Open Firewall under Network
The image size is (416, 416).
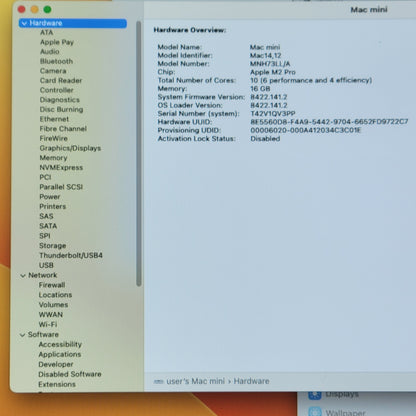coord(52,285)
